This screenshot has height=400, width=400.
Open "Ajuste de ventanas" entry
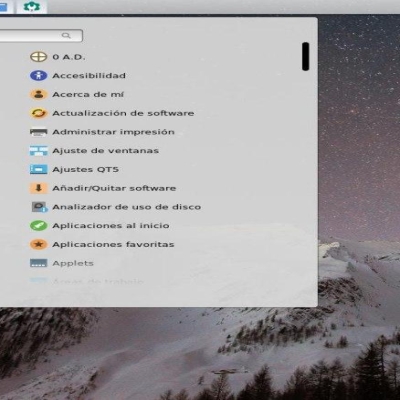105,151
